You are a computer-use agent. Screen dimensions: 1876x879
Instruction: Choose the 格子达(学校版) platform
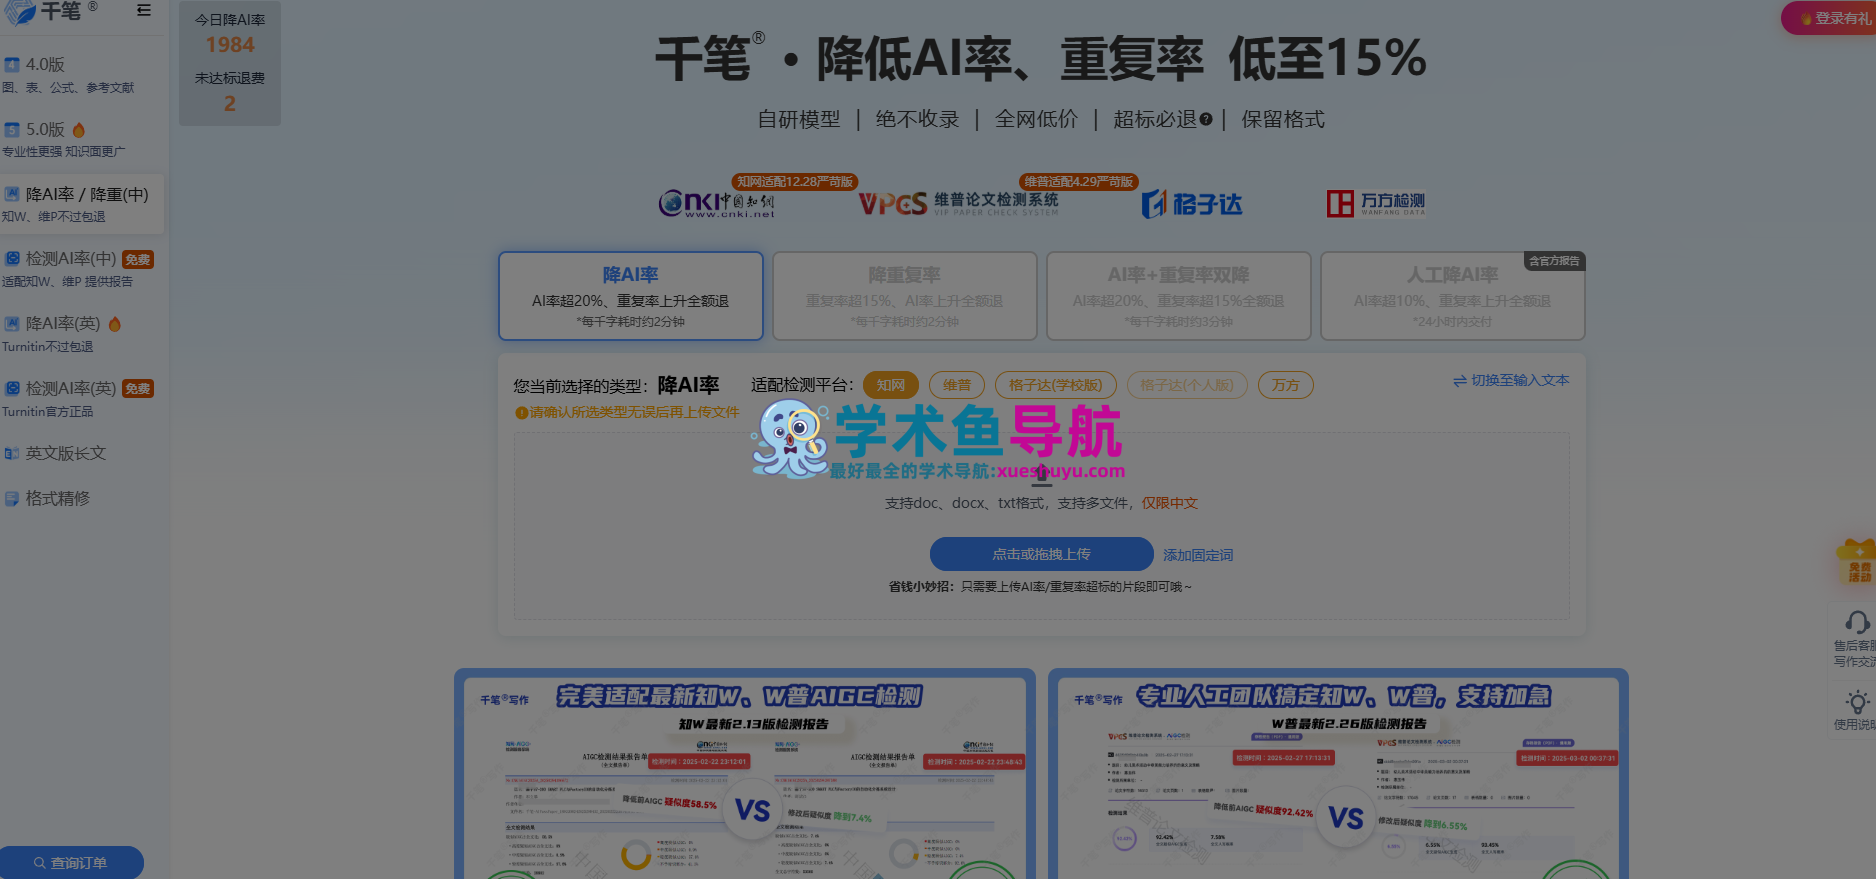[x=1056, y=385]
